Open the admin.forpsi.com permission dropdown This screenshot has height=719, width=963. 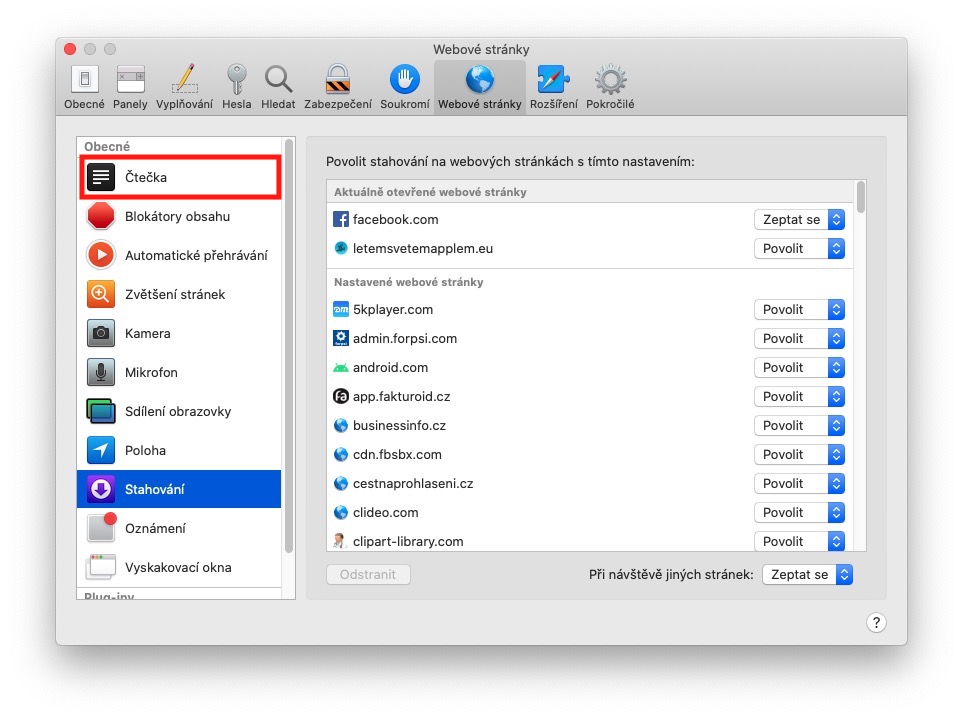click(799, 338)
